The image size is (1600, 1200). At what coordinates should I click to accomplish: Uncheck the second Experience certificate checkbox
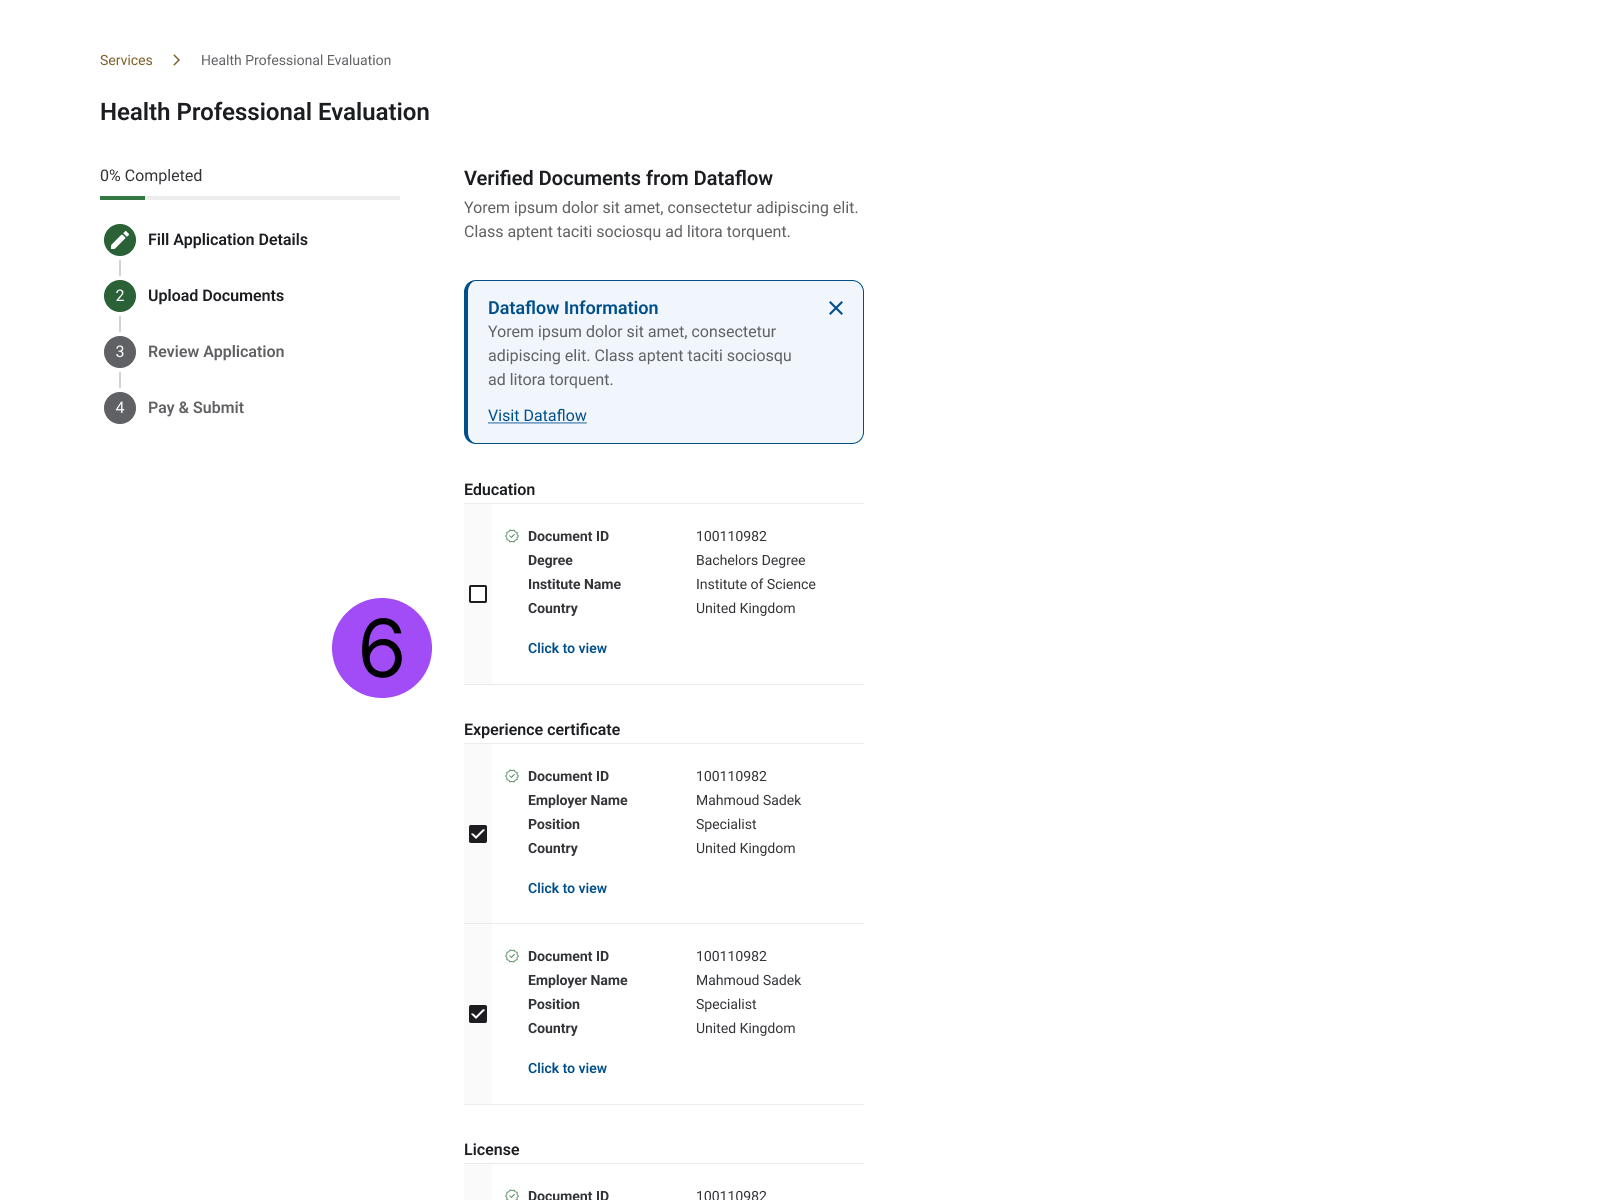coord(478,1014)
